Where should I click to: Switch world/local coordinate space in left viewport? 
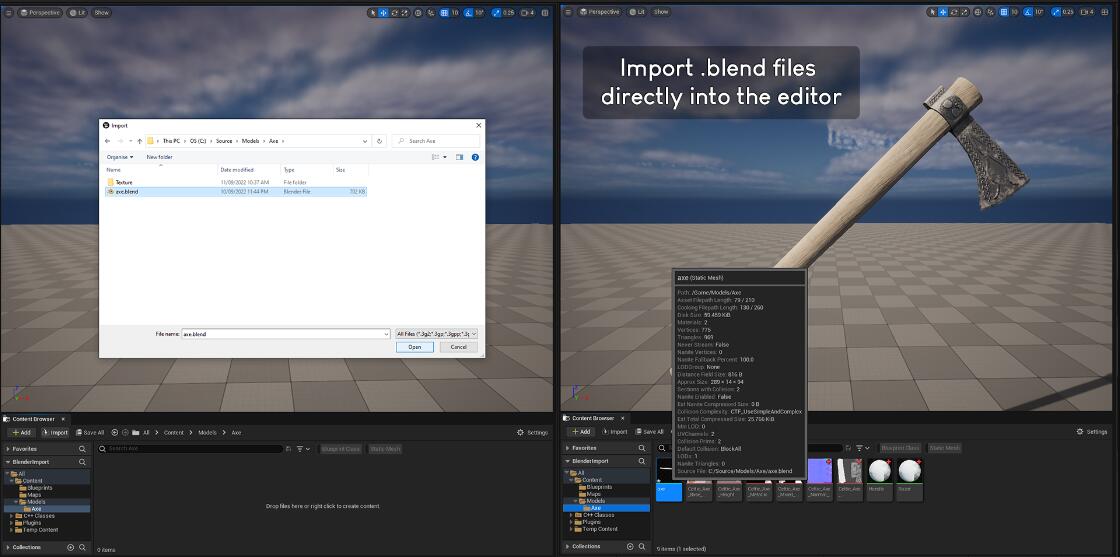coord(419,12)
